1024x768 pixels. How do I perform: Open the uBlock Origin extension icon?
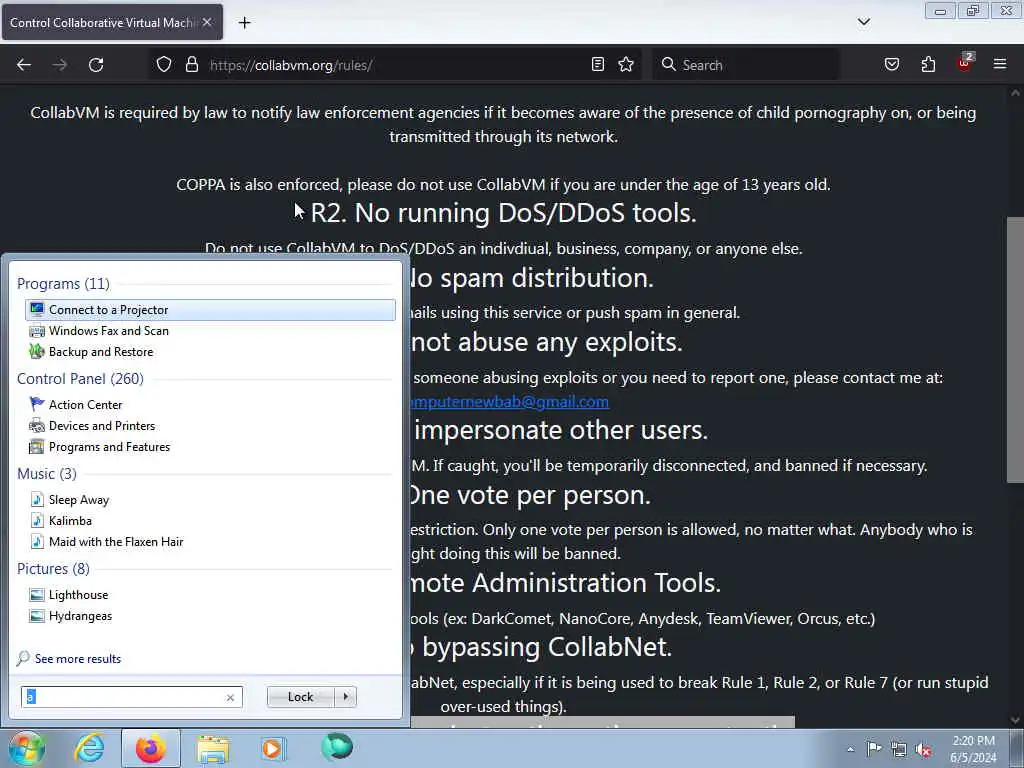[x=965, y=63]
